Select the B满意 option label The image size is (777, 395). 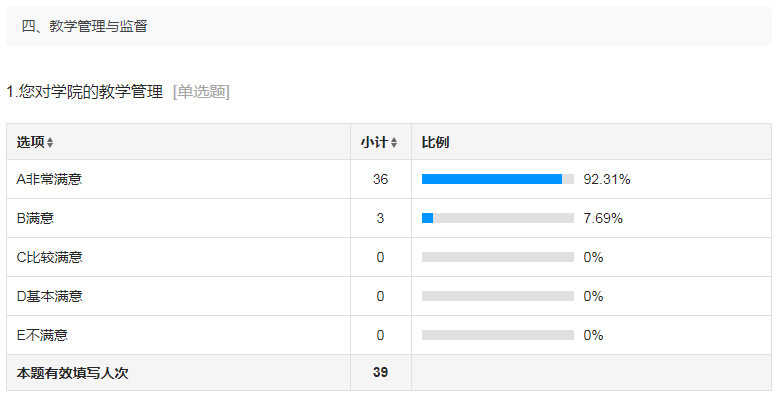[35, 218]
